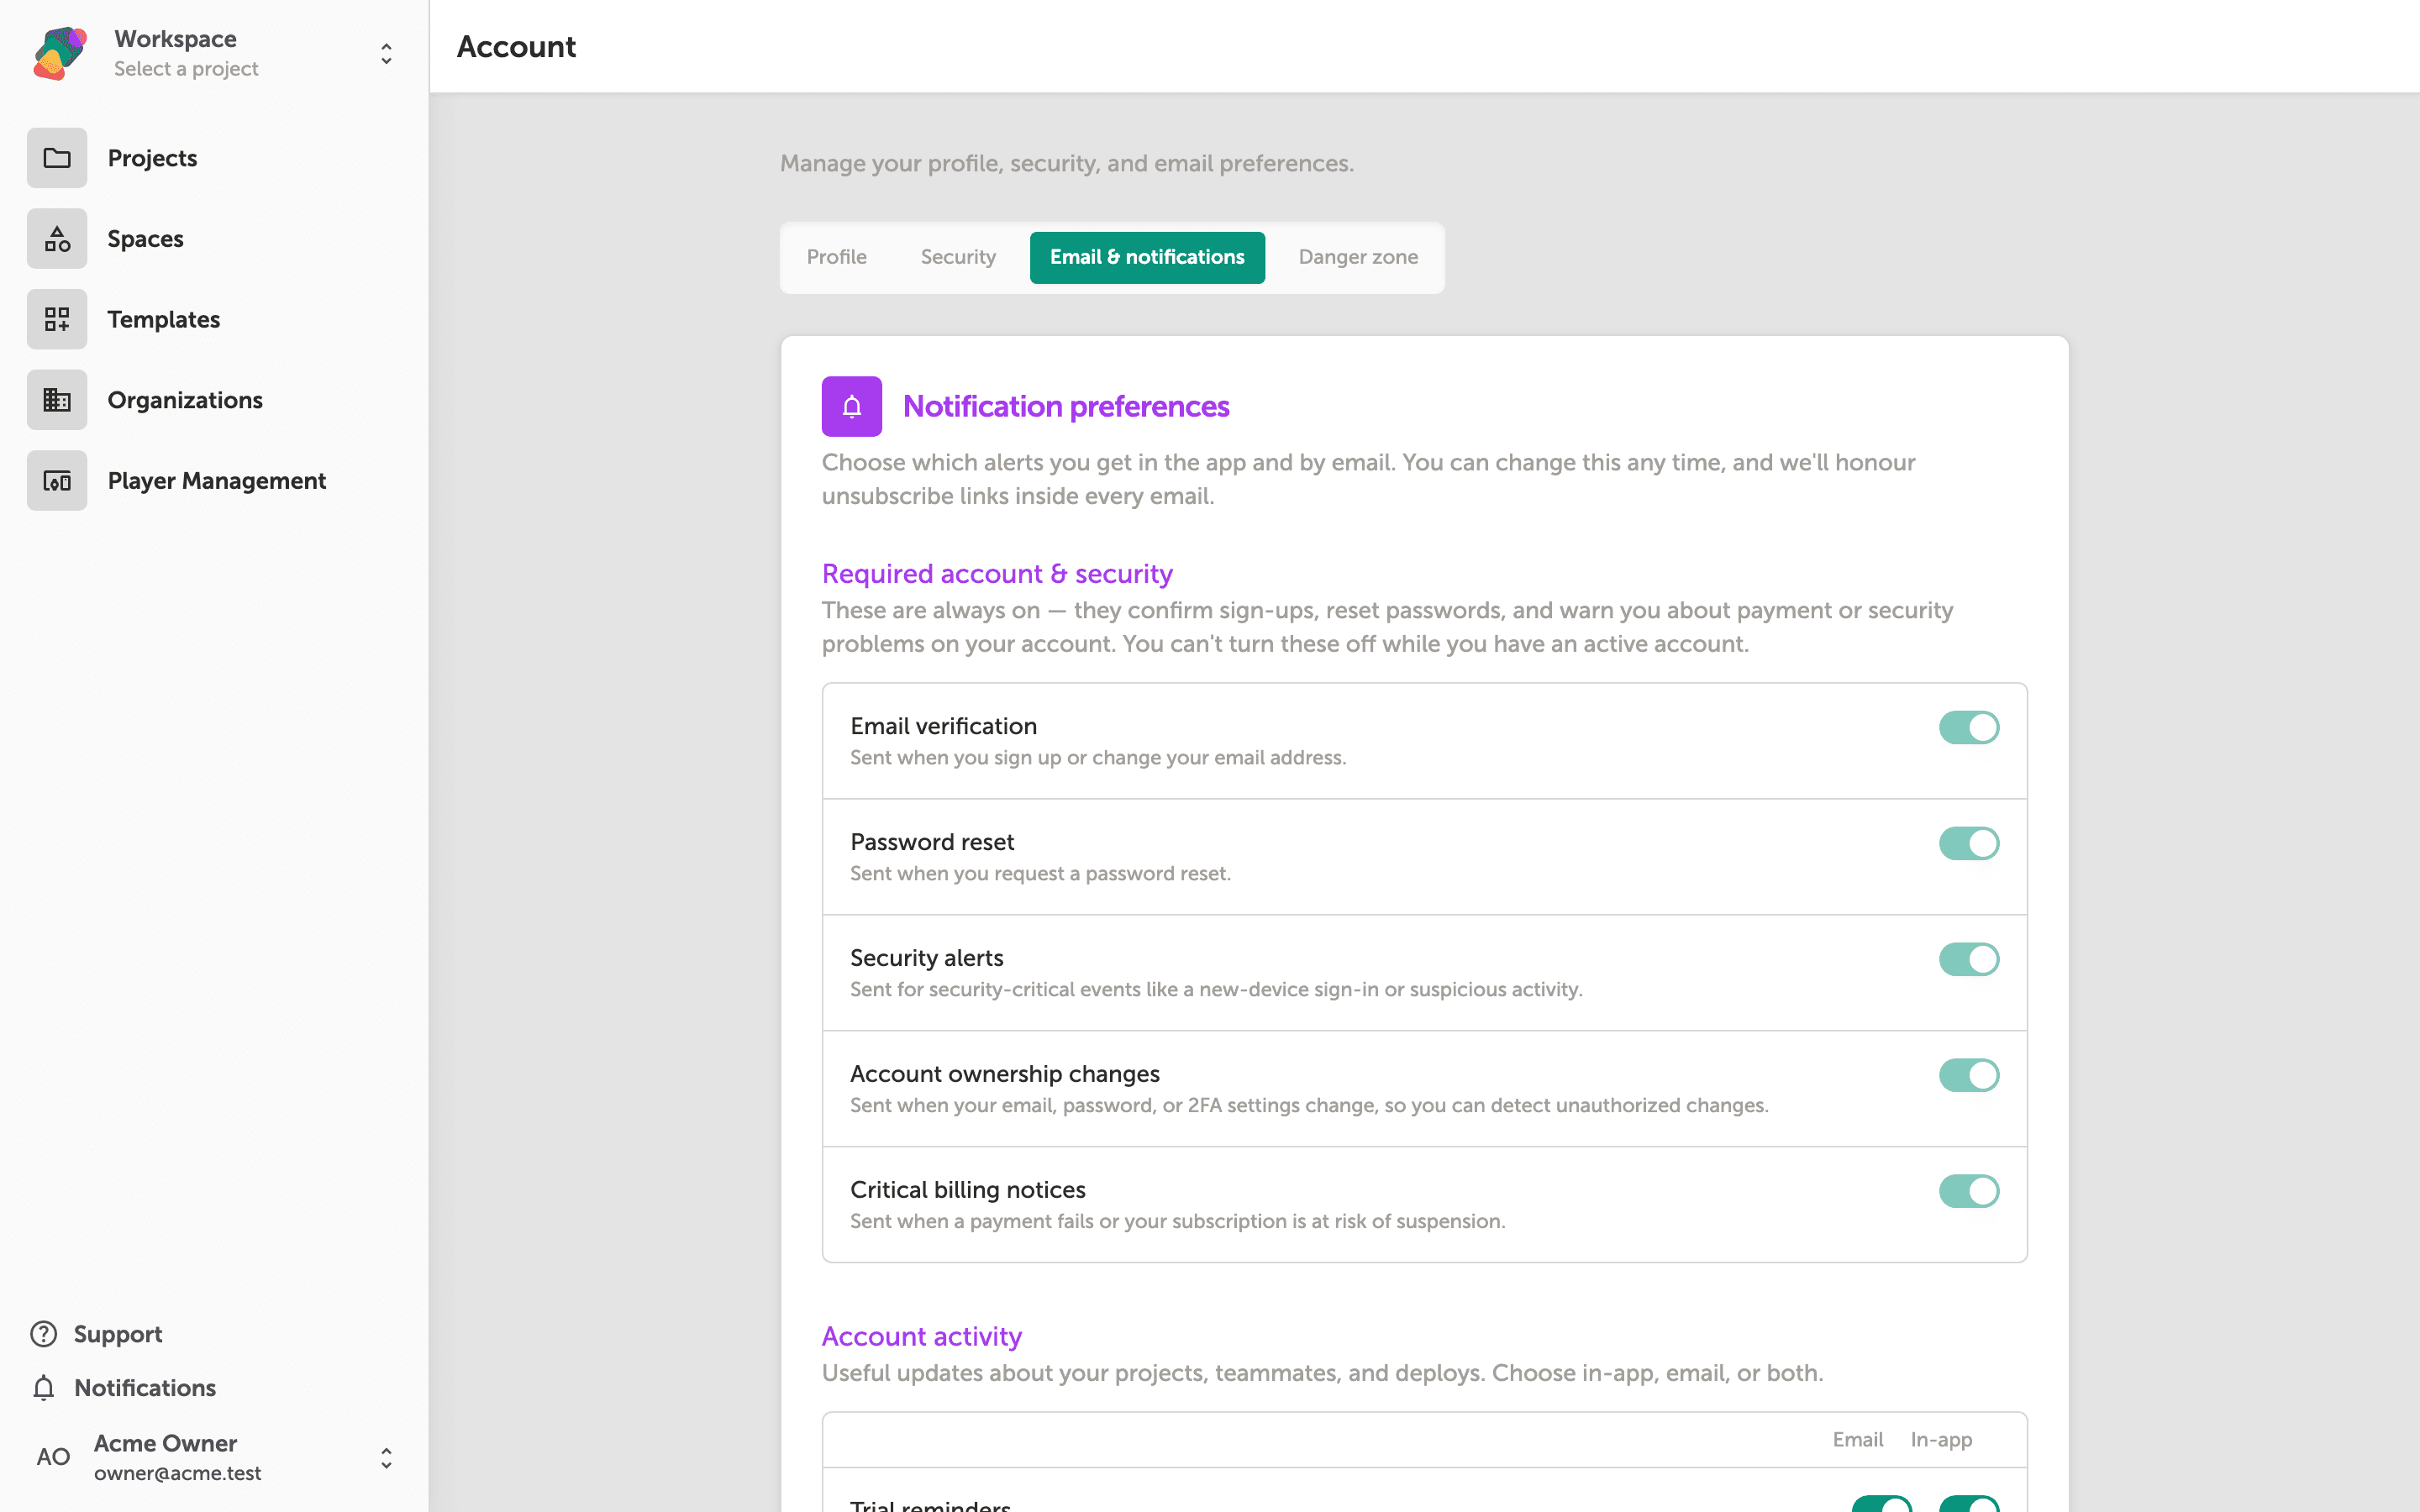Click the Account activity heading
Image resolution: width=2420 pixels, height=1512 pixels.
pyautogui.click(x=922, y=1336)
